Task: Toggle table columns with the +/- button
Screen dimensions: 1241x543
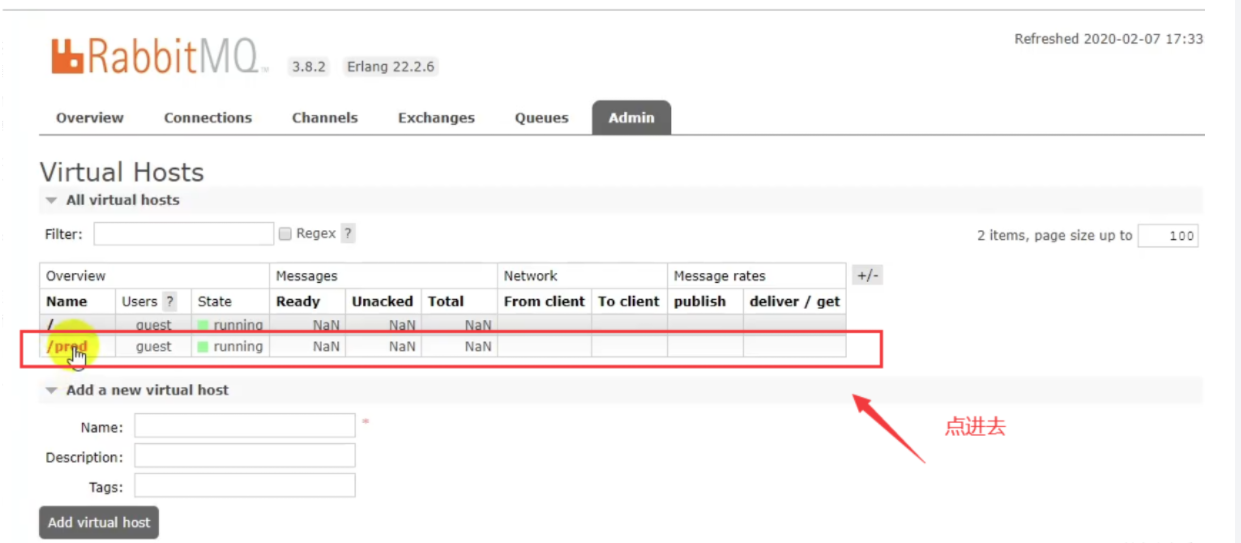Action: pos(867,276)
